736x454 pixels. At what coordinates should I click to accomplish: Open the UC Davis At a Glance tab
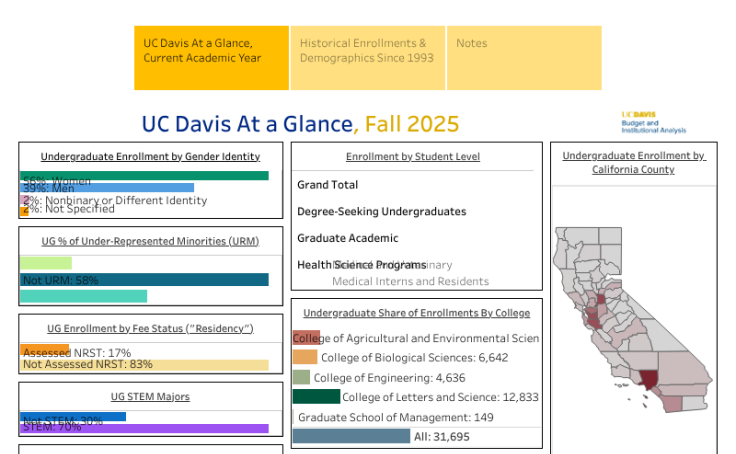pos(212,58)
